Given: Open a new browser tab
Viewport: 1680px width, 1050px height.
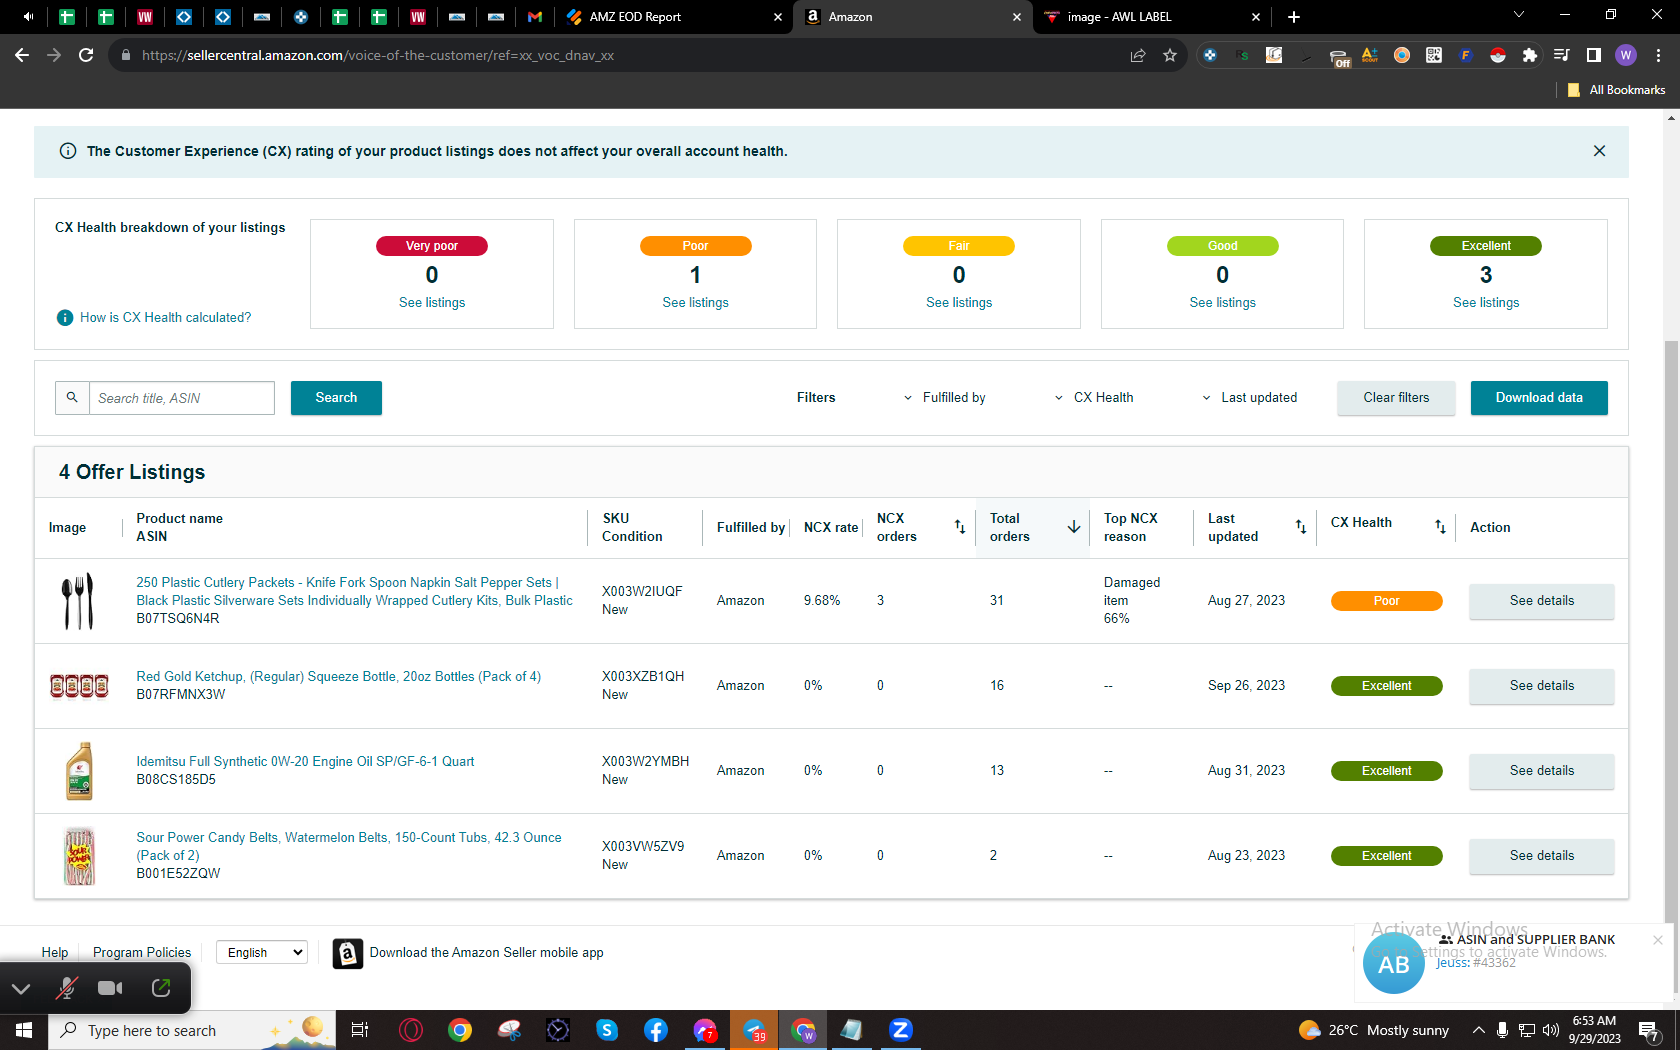Looking at the screenshot, I should pyautogui.click(x=1294, y=17).
